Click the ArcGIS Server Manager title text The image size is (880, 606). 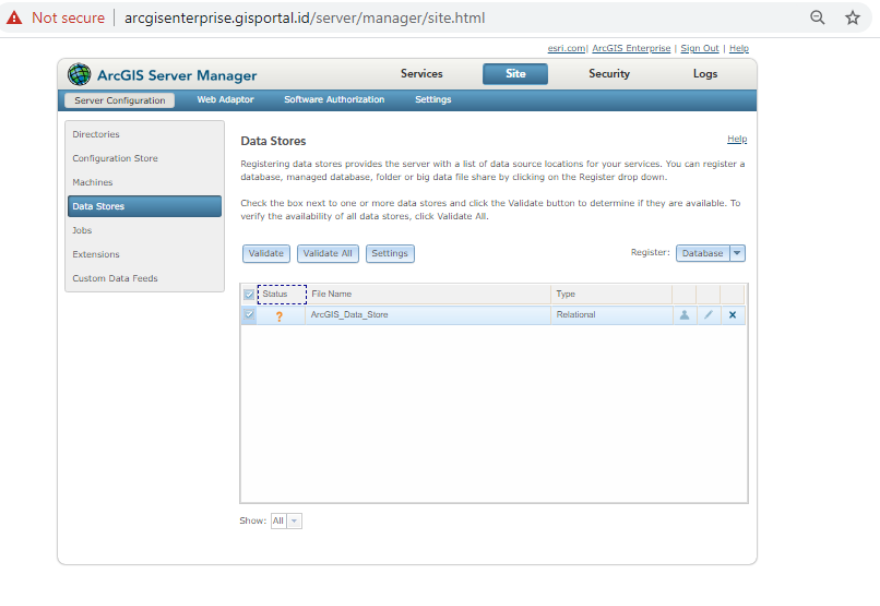(x=177, y=75)
